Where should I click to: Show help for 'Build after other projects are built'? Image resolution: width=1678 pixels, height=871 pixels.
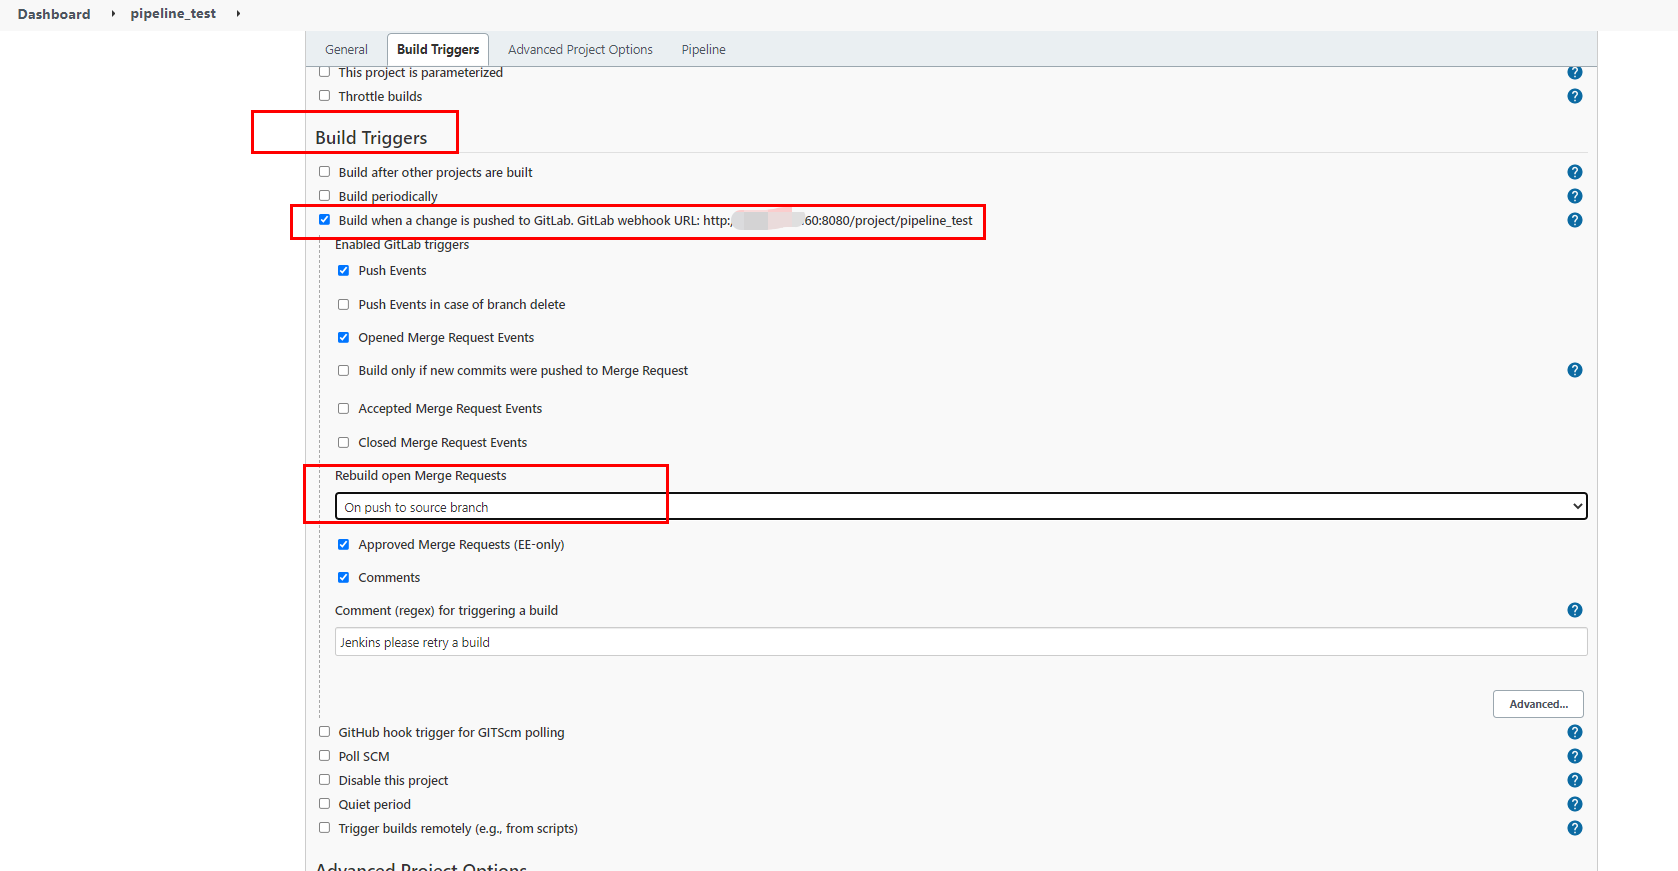pos(1575,172)
